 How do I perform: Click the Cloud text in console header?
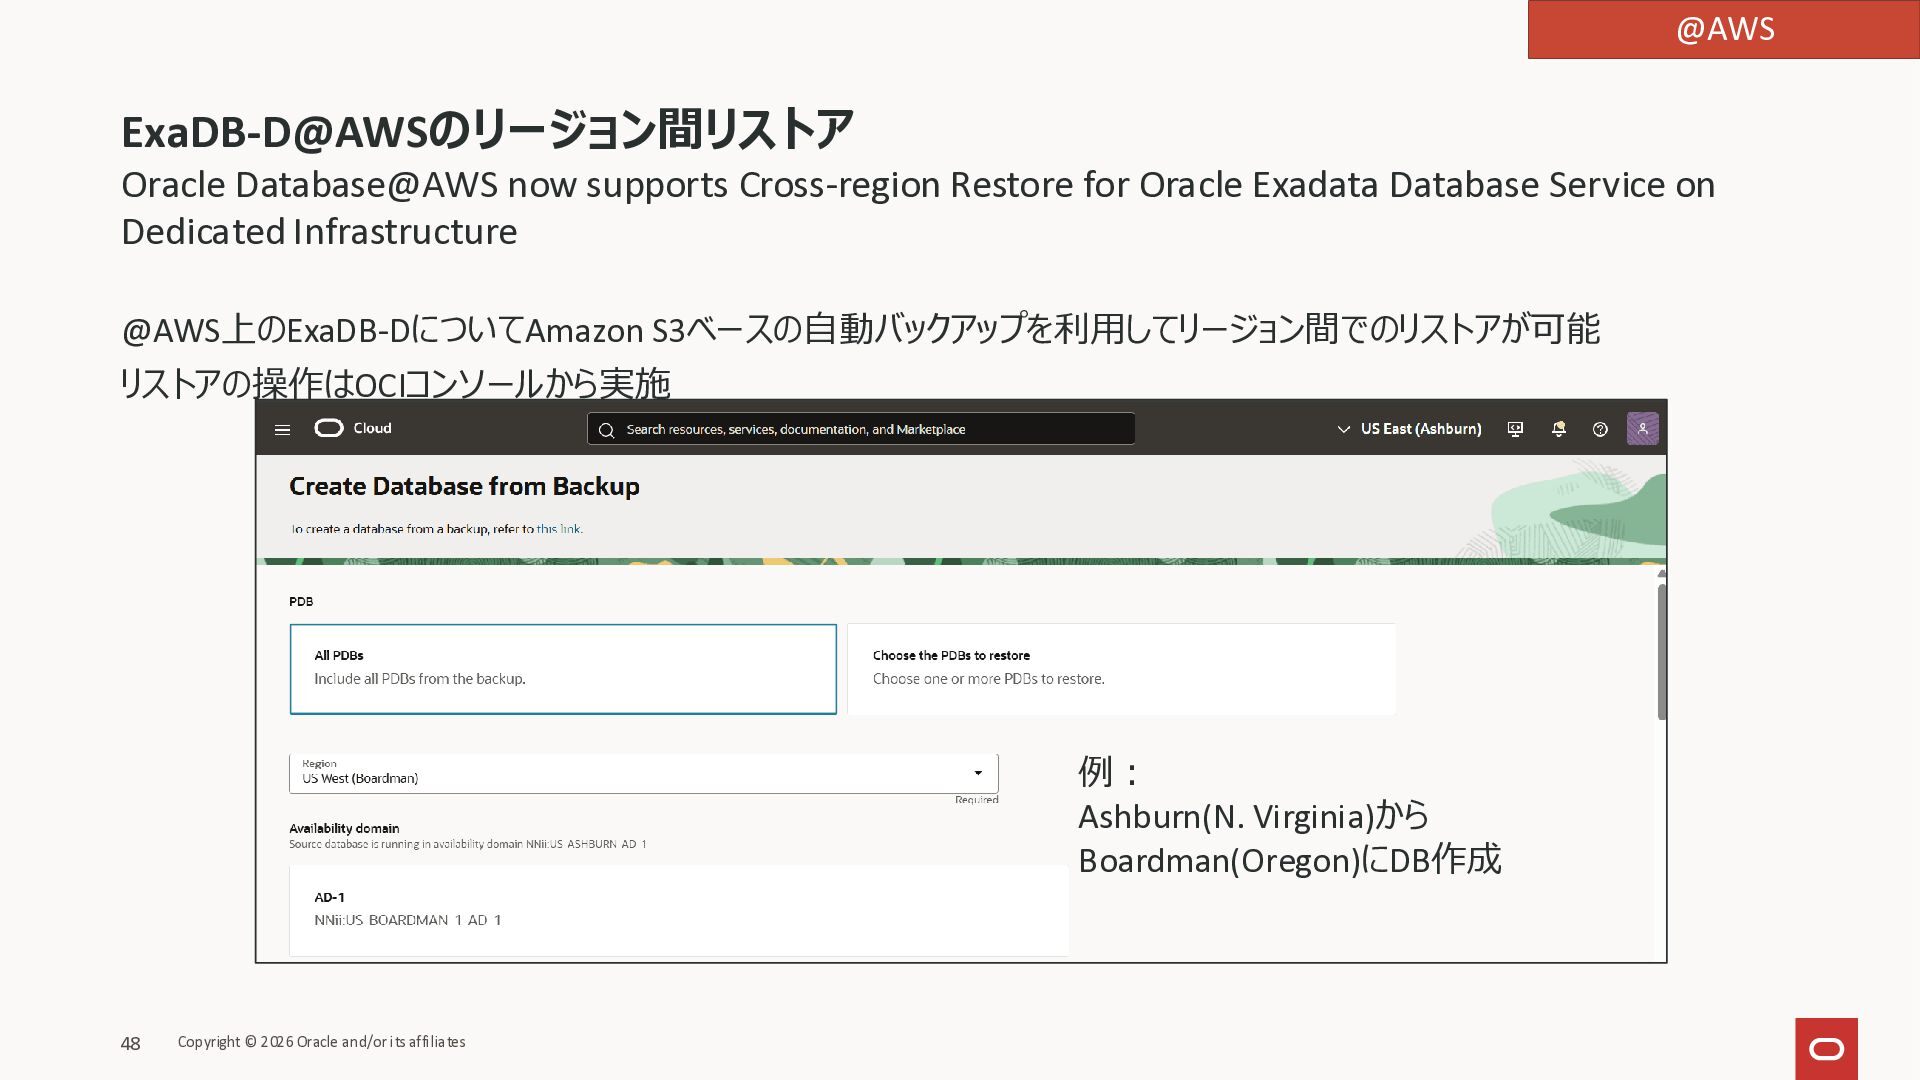[x=372, y=428]
